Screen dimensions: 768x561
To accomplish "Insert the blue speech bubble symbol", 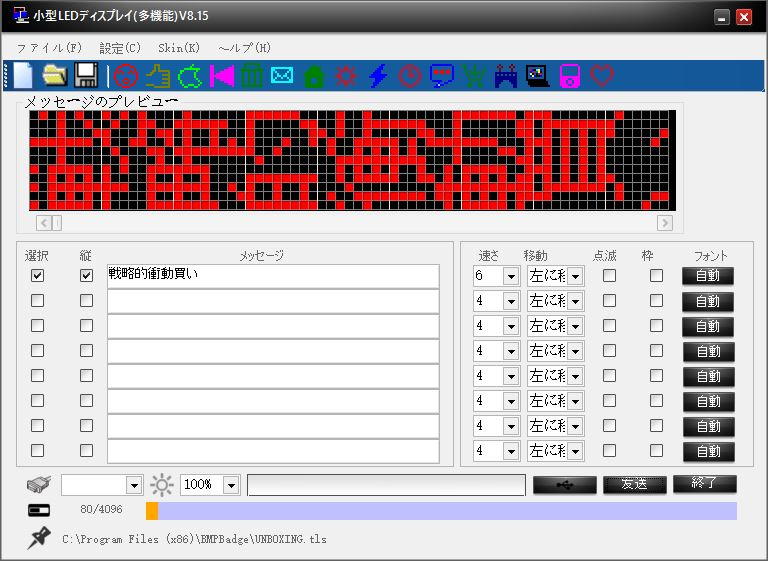I will [x=442, y=76].
